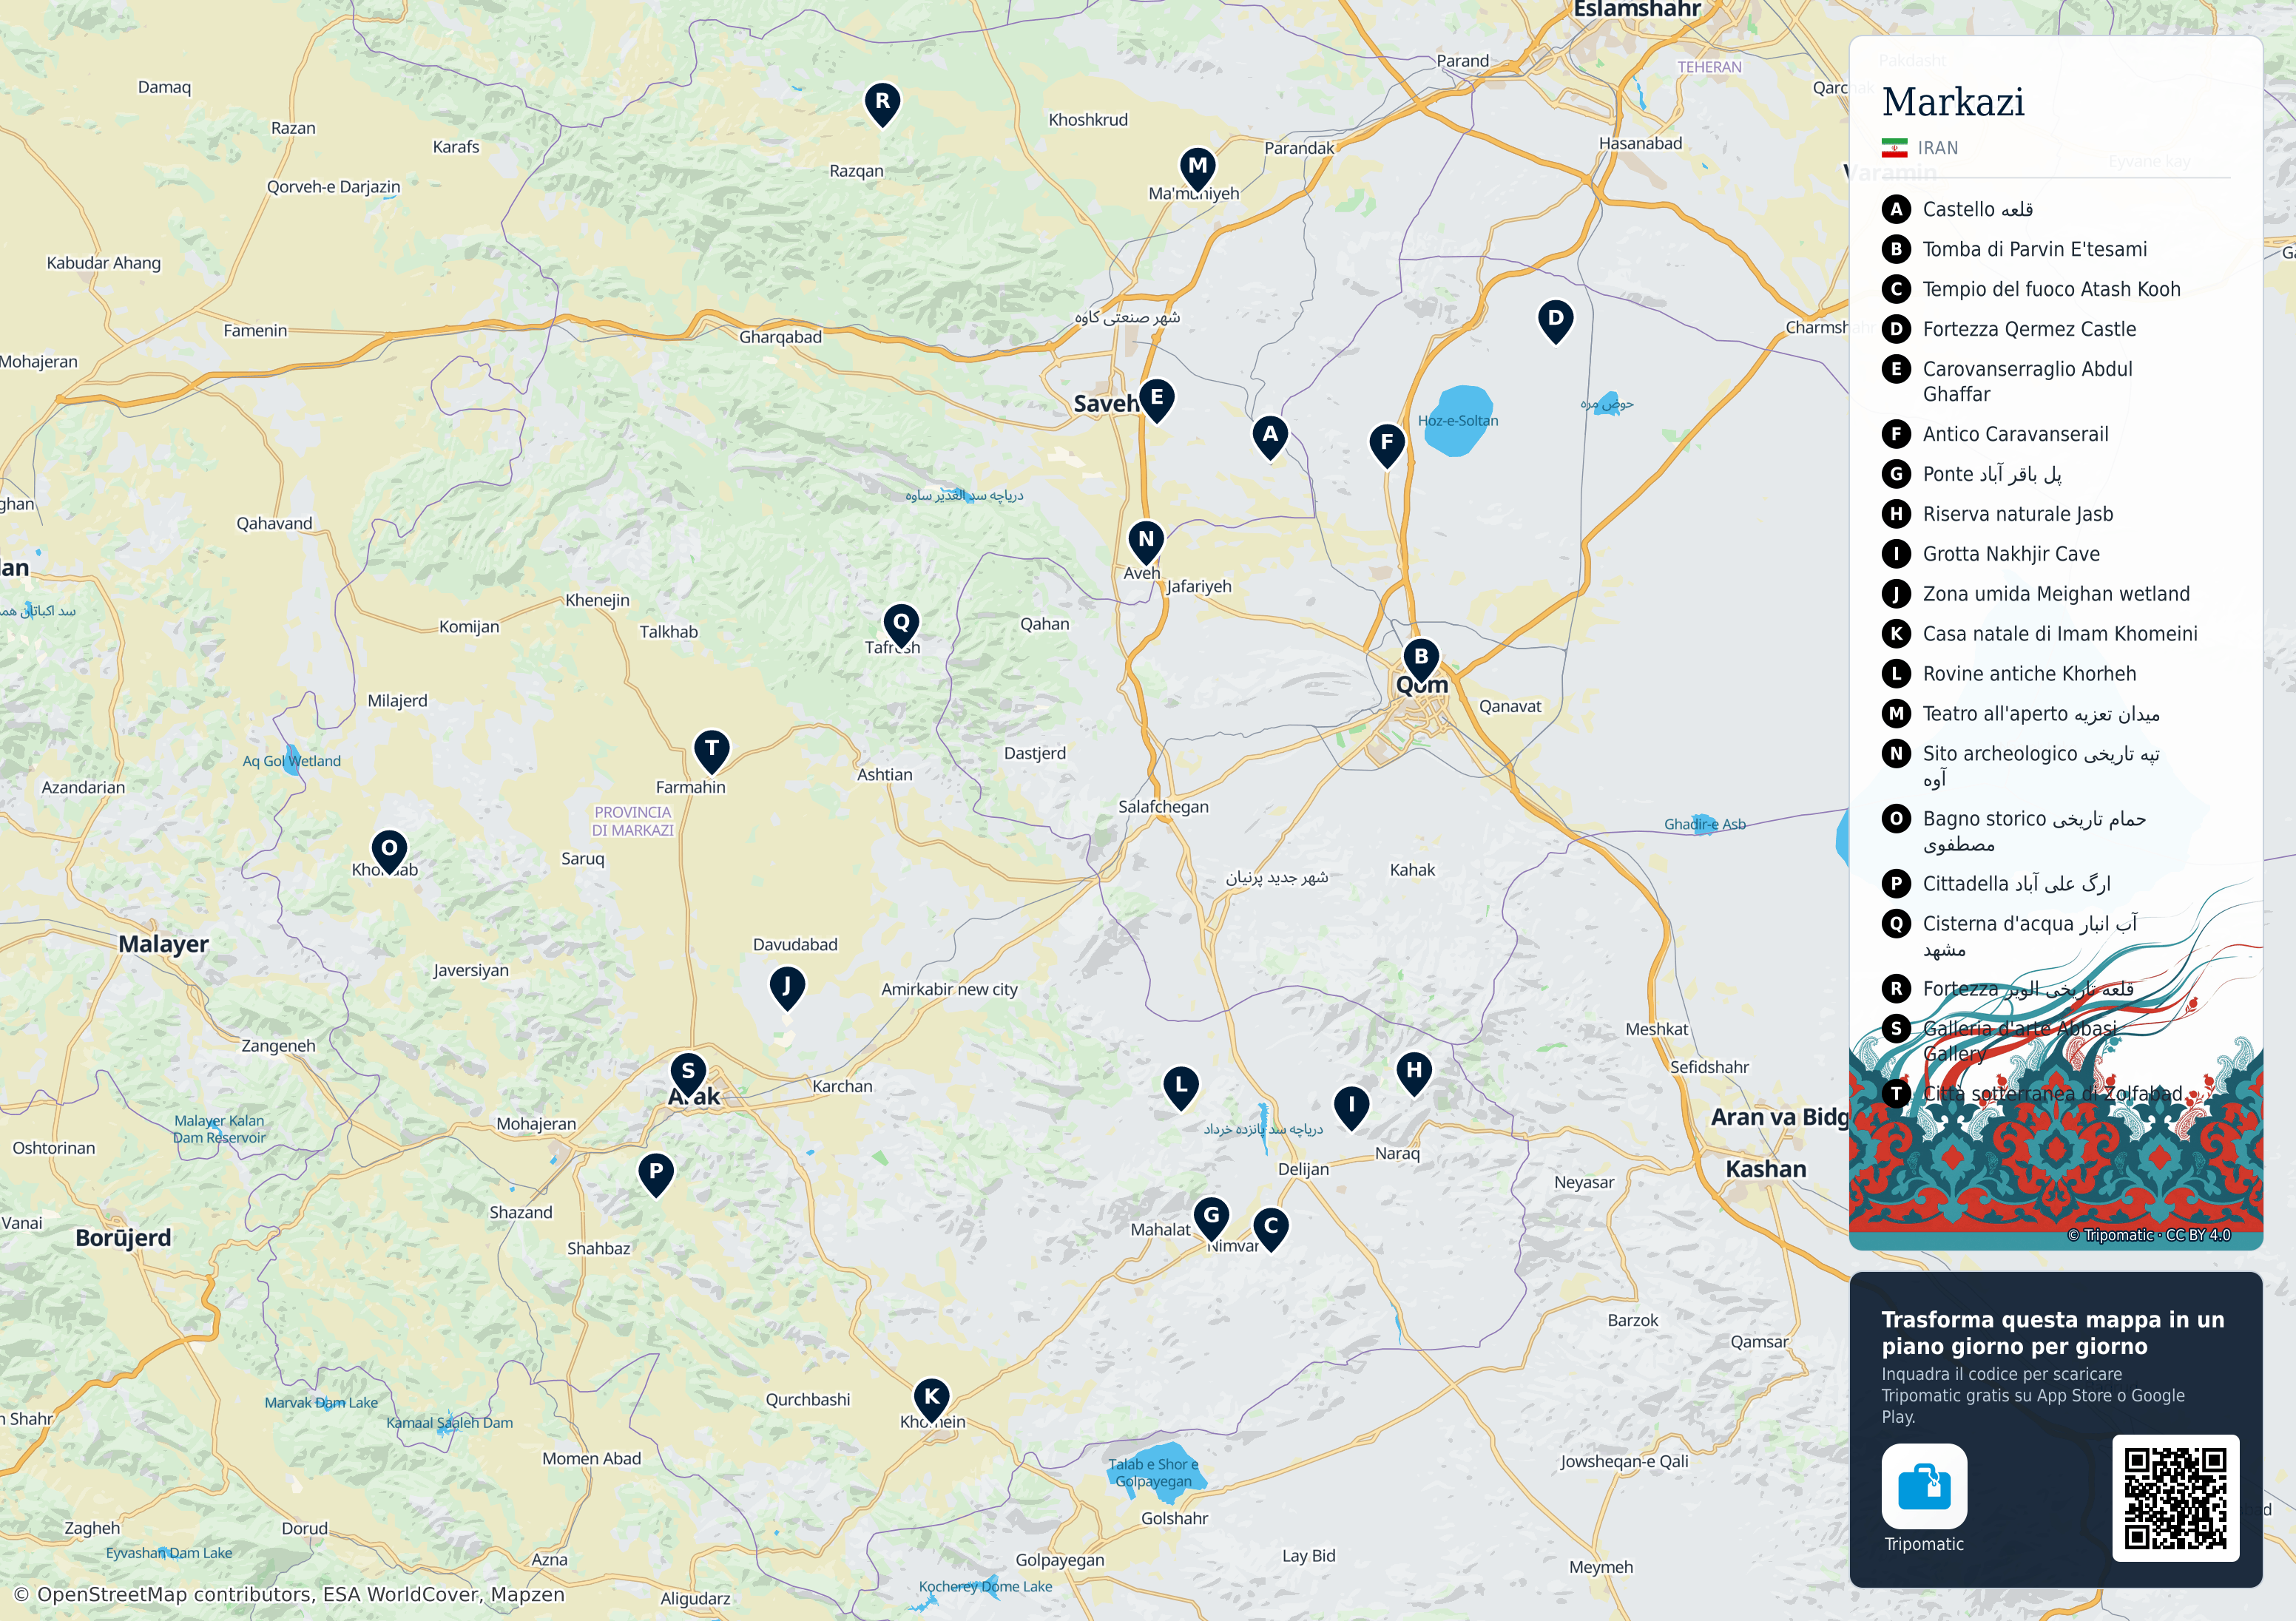Click the Tripomatic suitcase app icon
The image size is (2296, 1621).
pos(1924,1486)
